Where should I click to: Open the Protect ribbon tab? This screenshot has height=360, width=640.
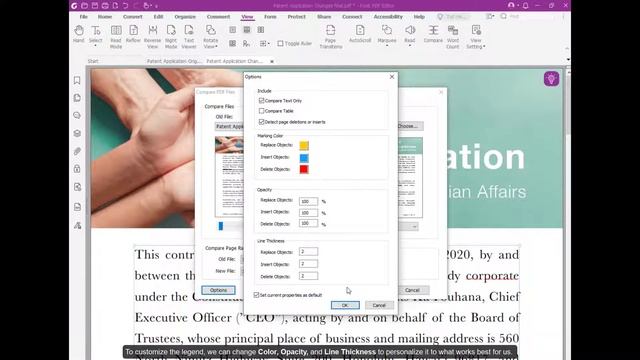pyautogui.click(x=296, y=17)
